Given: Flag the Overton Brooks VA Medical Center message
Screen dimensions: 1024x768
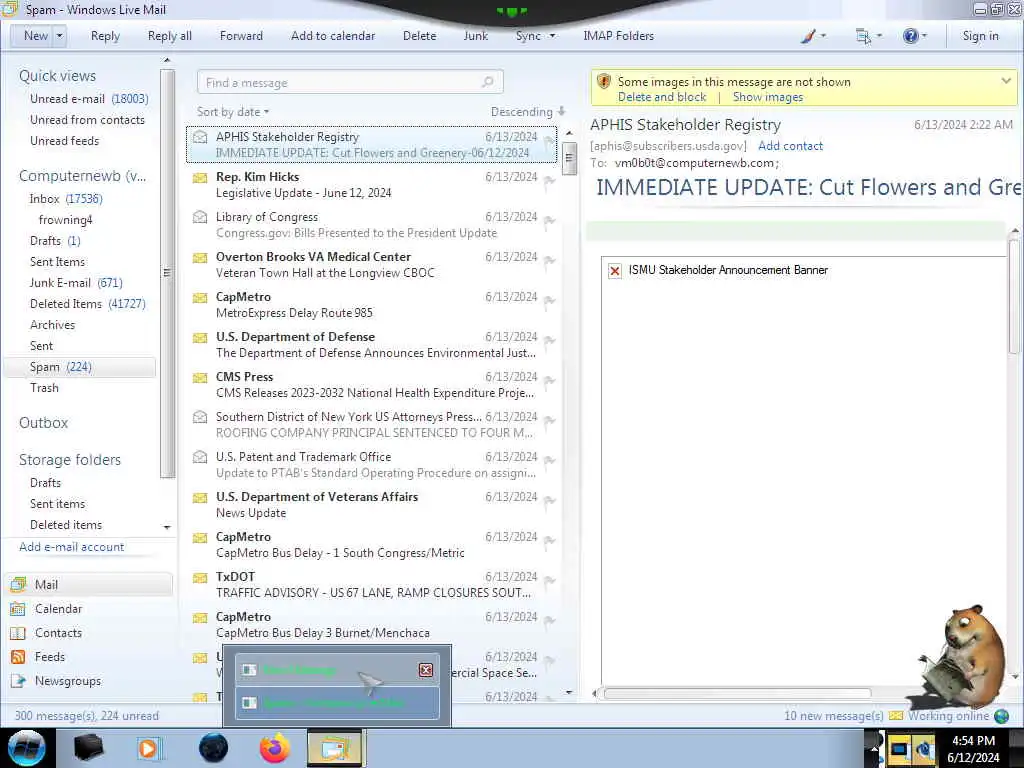Looking at the screenshot, I should (549, 261).
